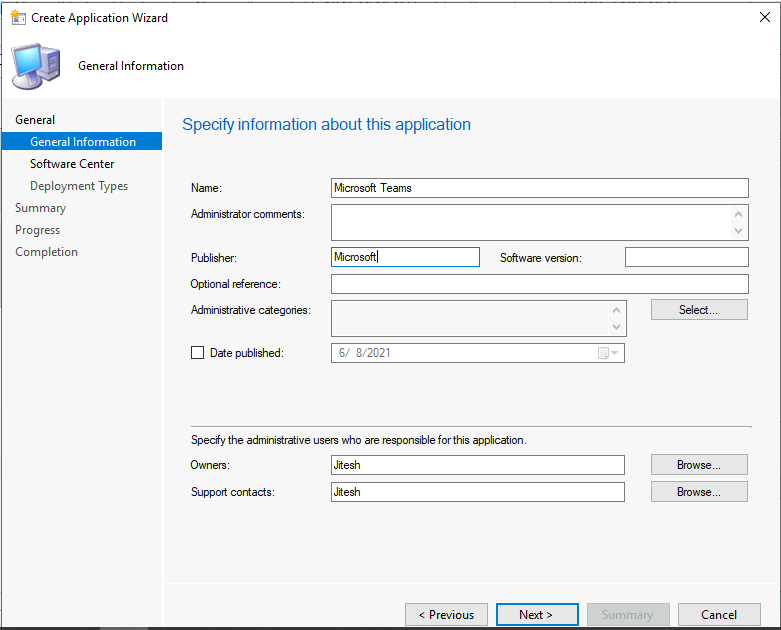Image resolution: width=781 pixels, height=630 pixels.
Task: Click the Date published date field
Action: (x=478, y=353)
